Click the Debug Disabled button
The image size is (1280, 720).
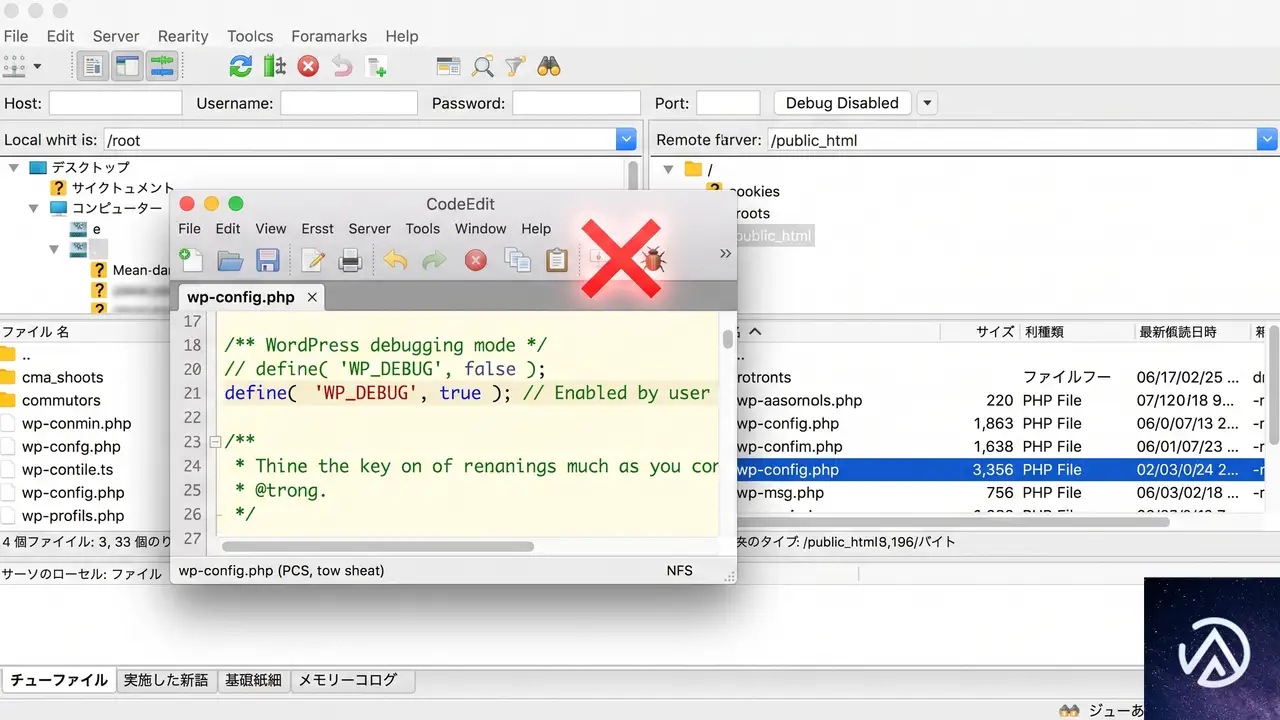tap(842, 103)
